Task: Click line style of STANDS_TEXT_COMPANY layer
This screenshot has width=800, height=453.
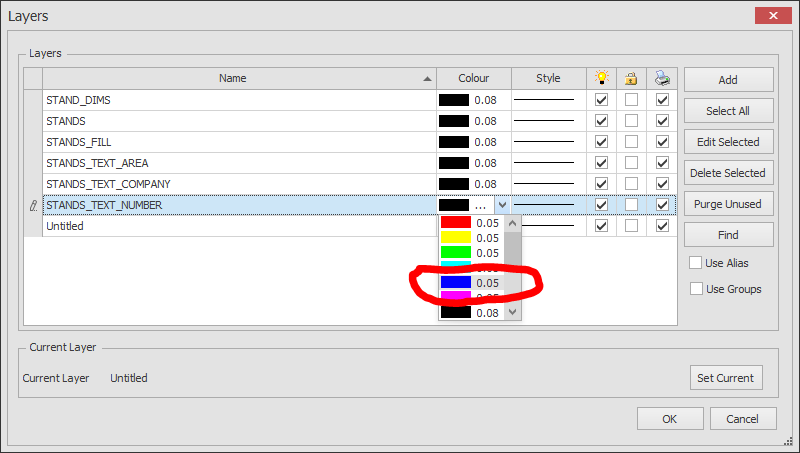Action: click(544, 184)
